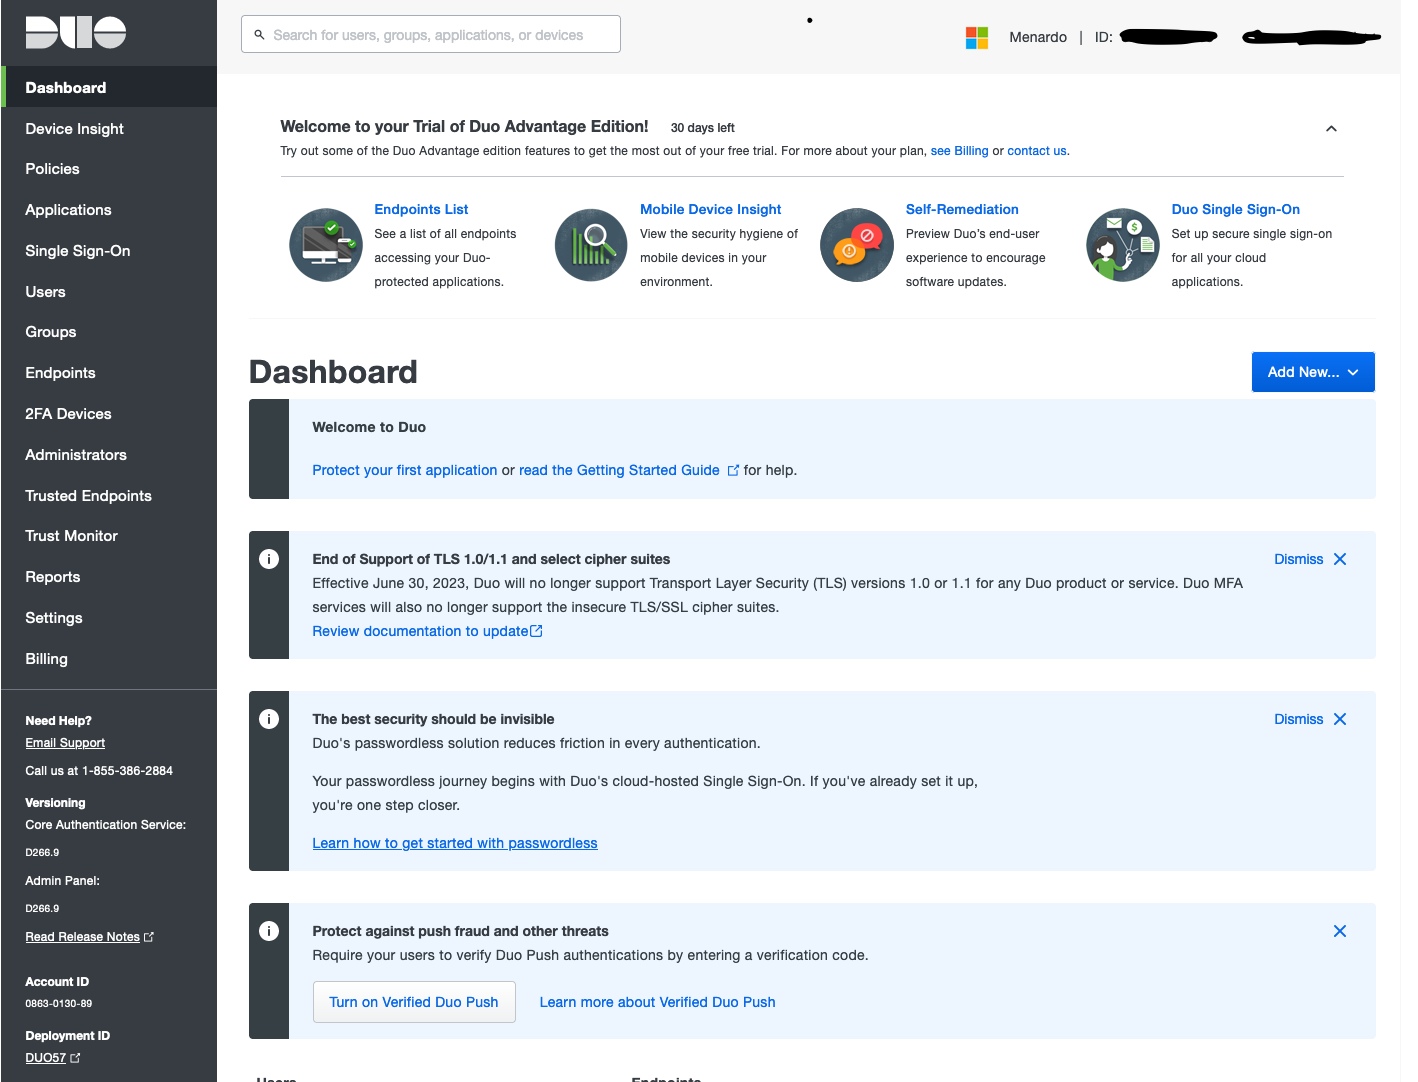Click the '30 days left' text
The height and width of the screenshot is (1082, 1418).
coord(702,128)
